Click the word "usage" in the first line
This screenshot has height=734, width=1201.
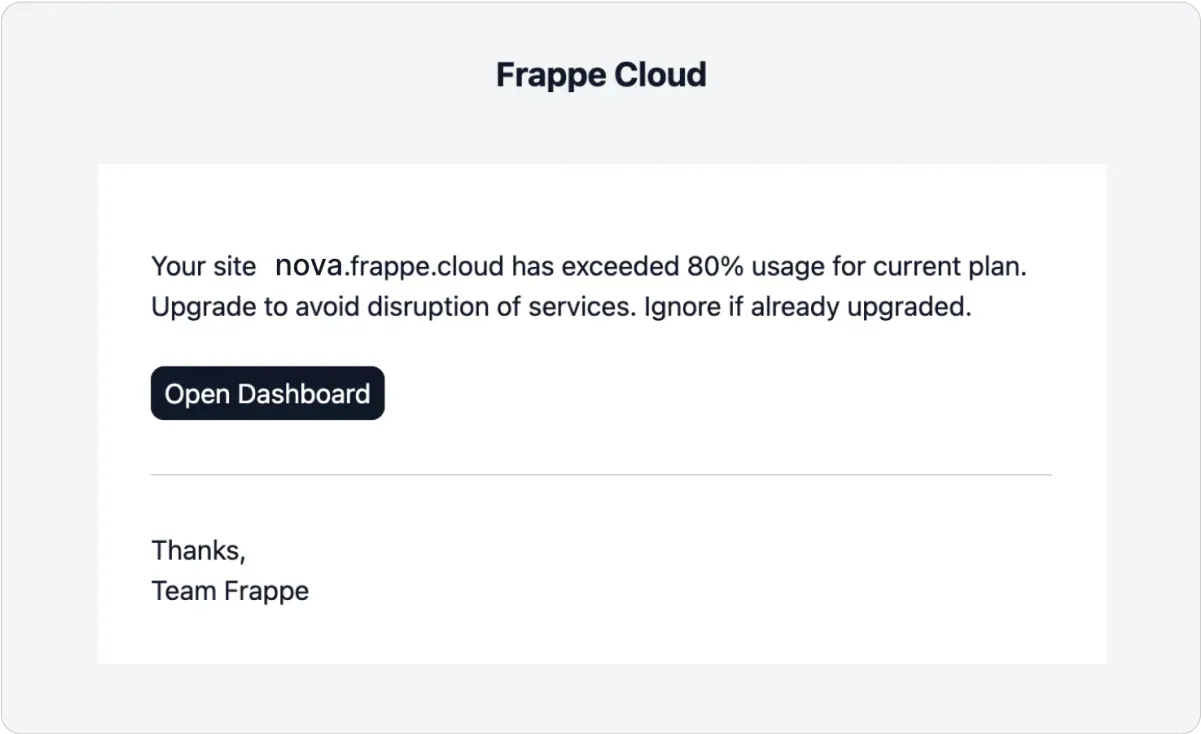click(x=787, y=267)
